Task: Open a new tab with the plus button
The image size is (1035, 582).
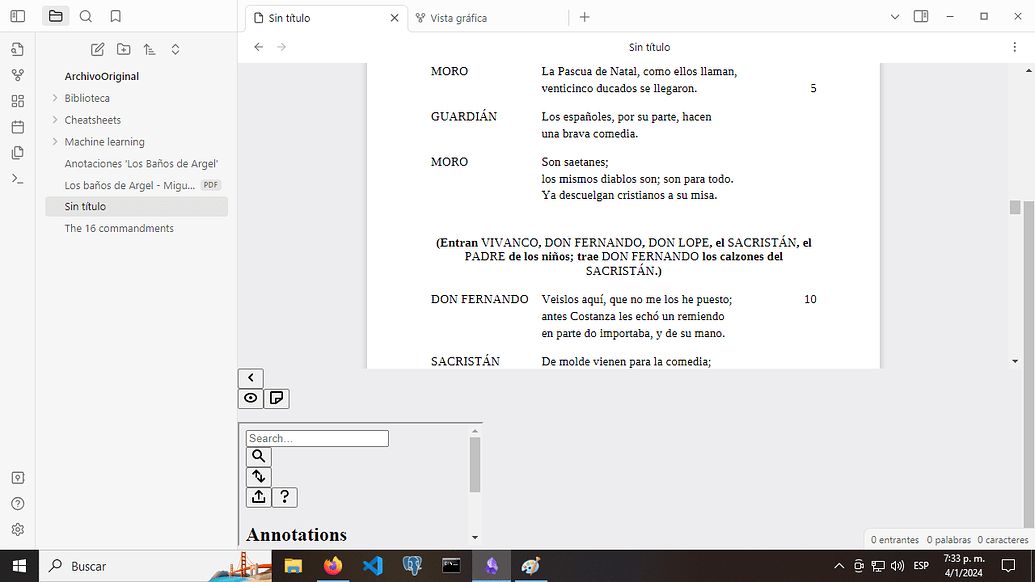Action: [x=584, y=17]
